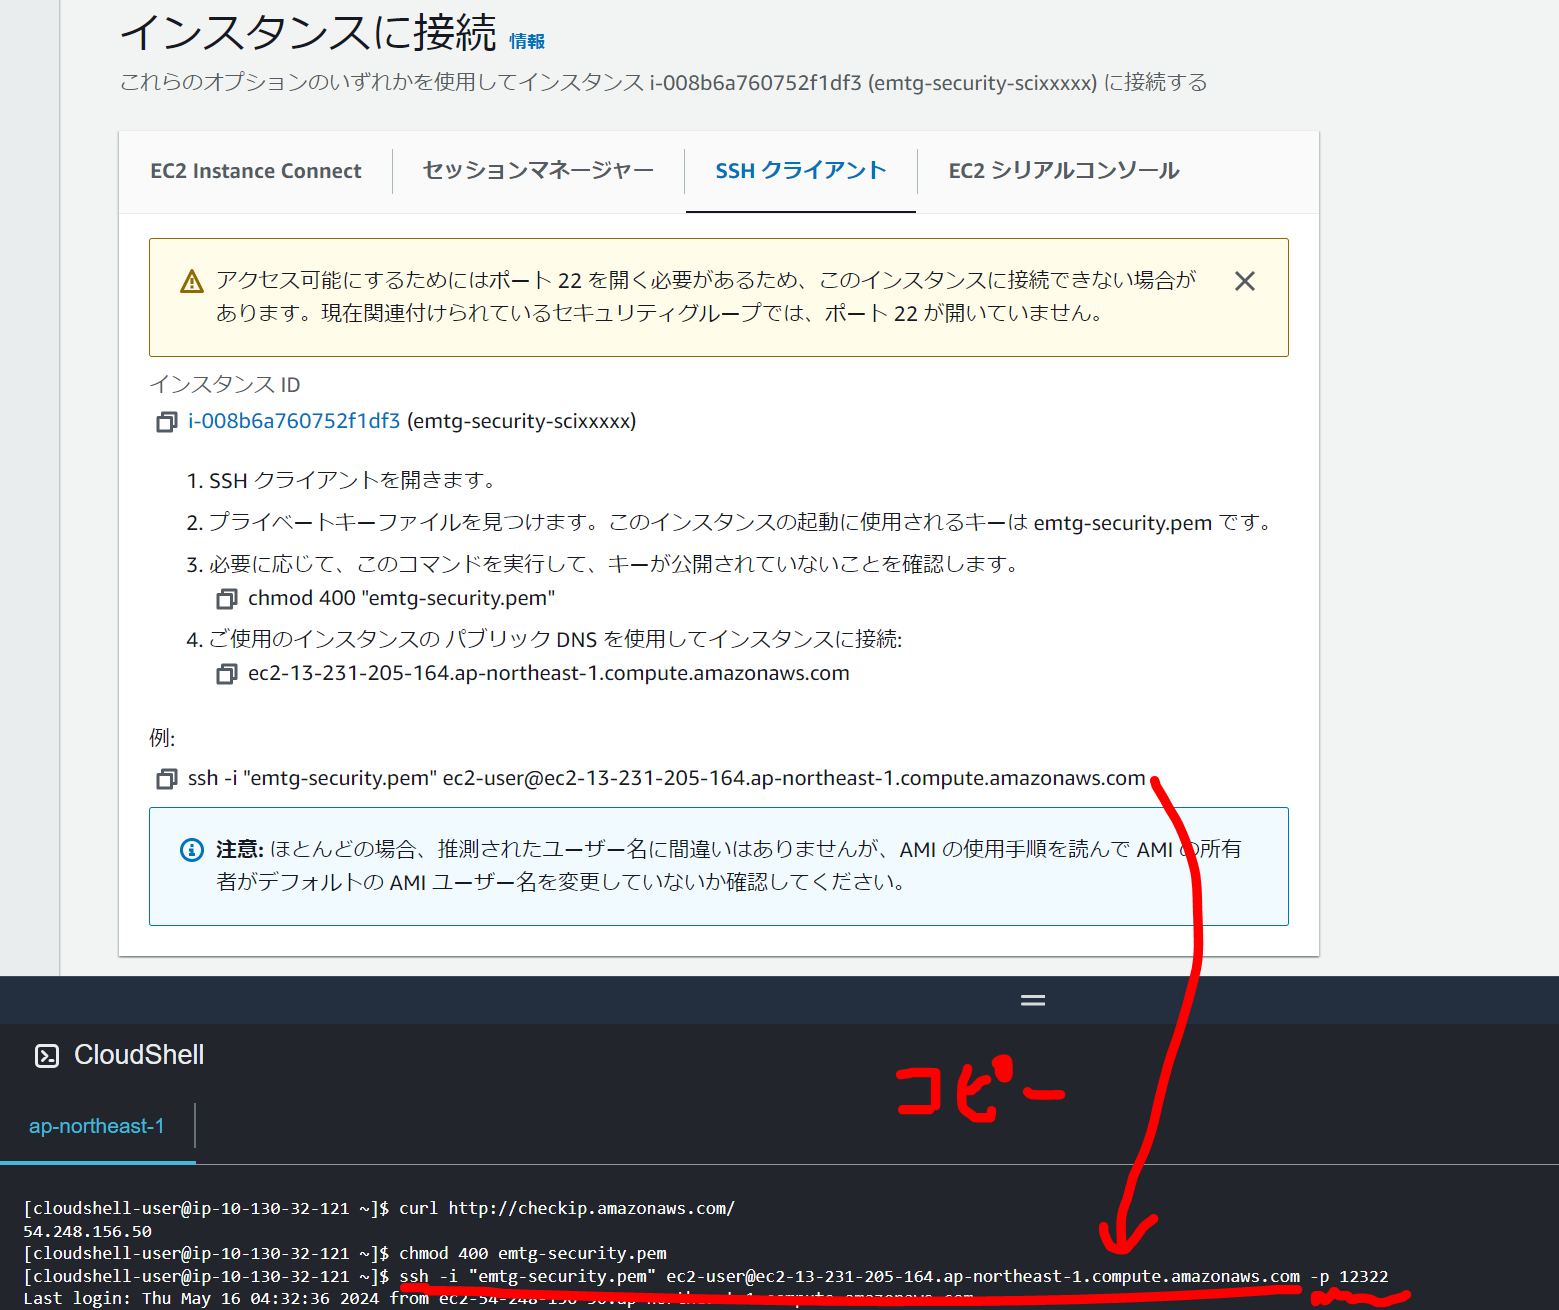Click the chmod 400 line in CloudShell terminal
The image size is (1559, 1310).
pyautogui.click(x=345, y=1253)
